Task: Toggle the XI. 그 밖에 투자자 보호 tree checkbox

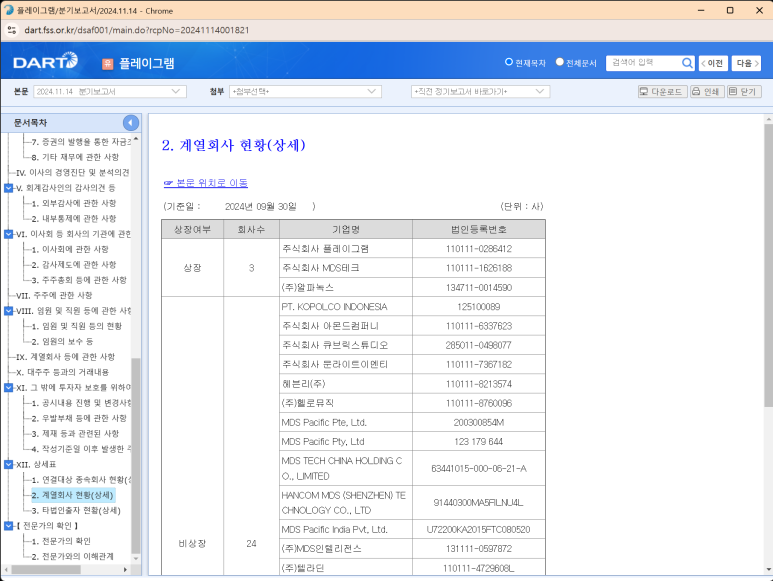Action: click(x=8, y=388)
